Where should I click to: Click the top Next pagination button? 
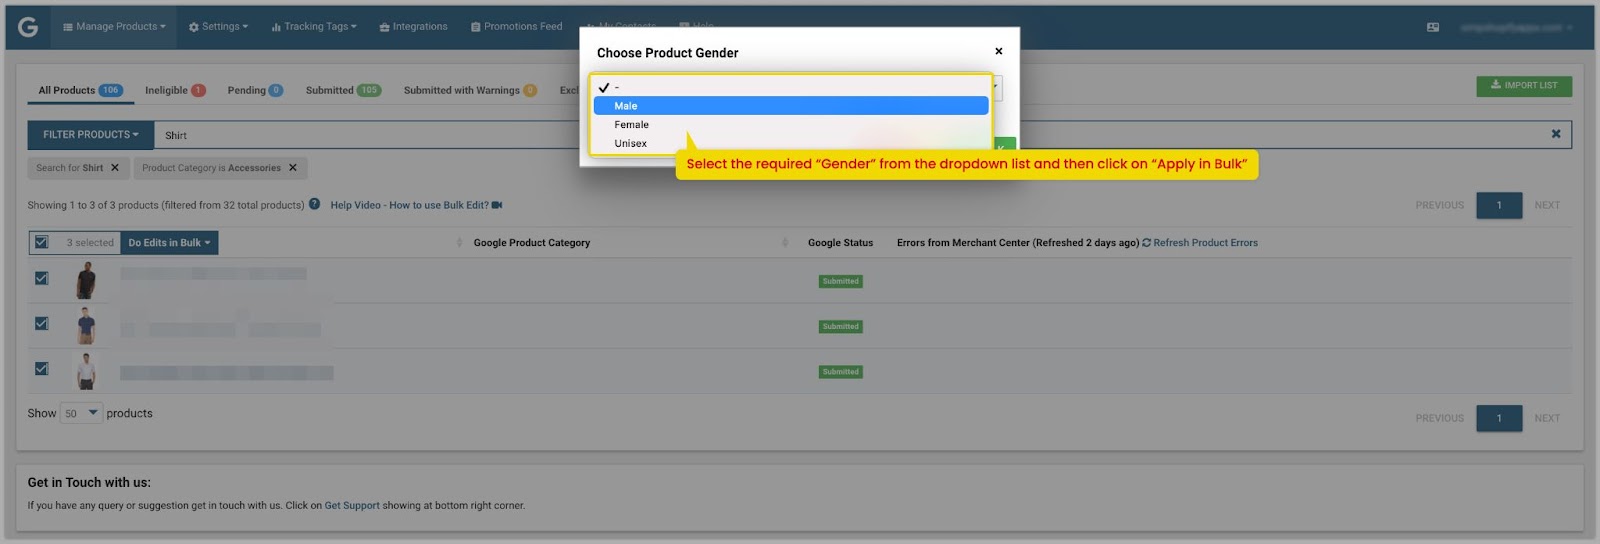coord(1547,205)
